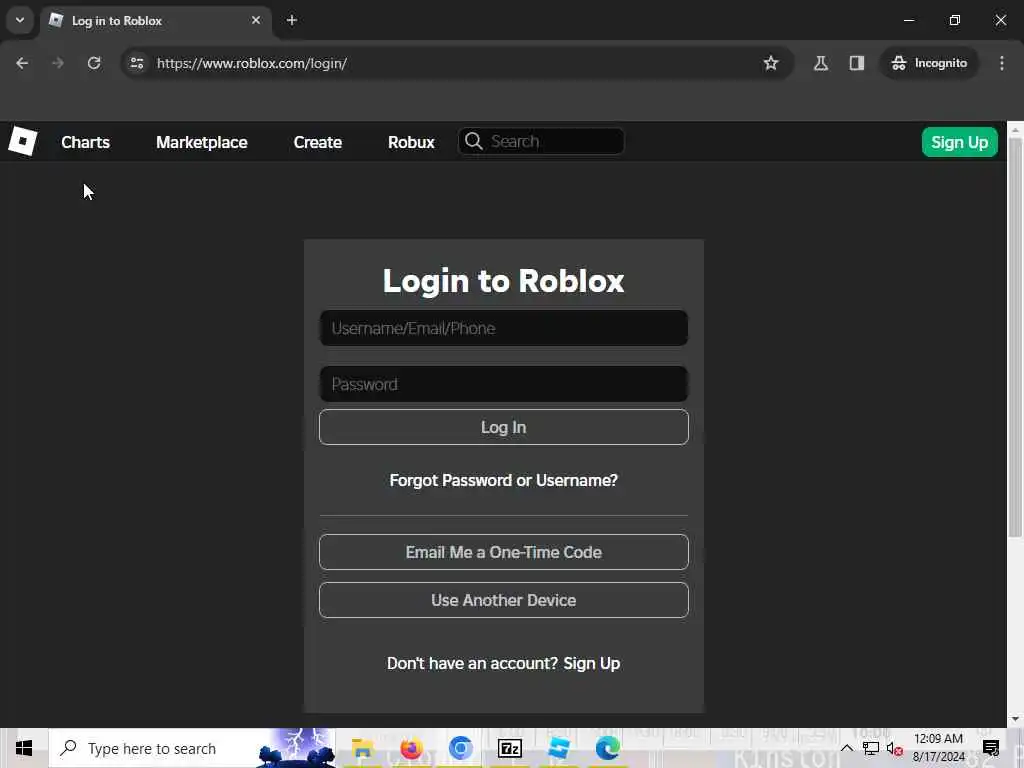
Task: Click the Log In button
Action: tap(504, 427)
